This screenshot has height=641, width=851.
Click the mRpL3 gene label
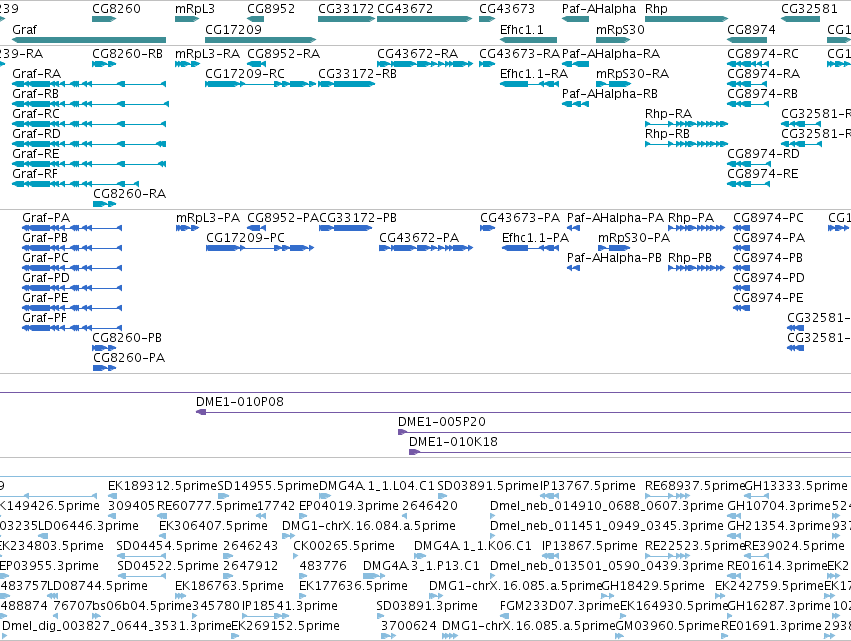click(x=195, y=9)
